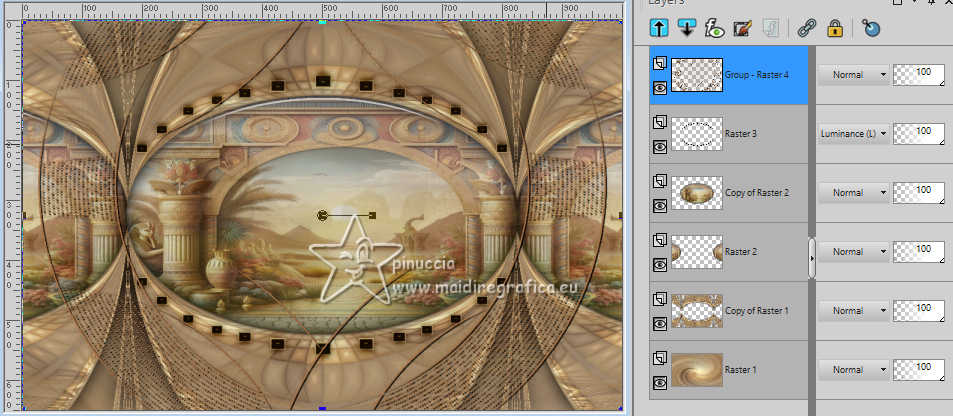Screen dimensions: 953x416
Task: Click layer type icon of Raster 2
Action: coord(659,240)
